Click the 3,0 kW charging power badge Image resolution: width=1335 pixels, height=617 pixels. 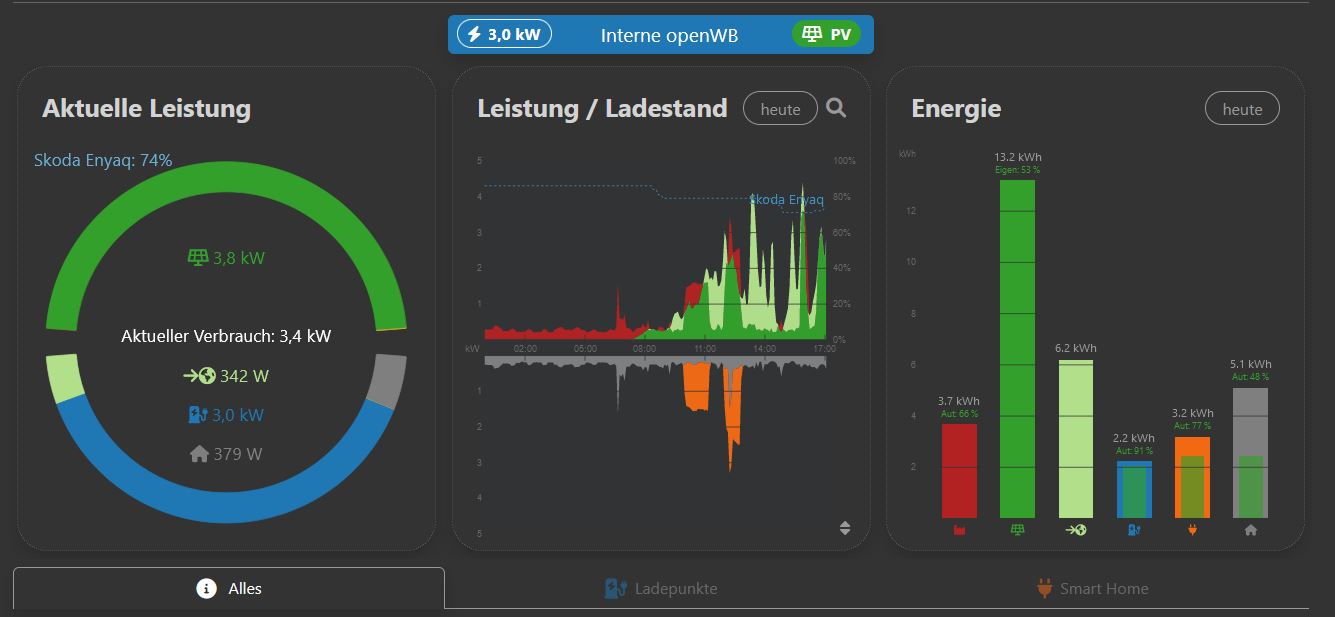point(505,35)
